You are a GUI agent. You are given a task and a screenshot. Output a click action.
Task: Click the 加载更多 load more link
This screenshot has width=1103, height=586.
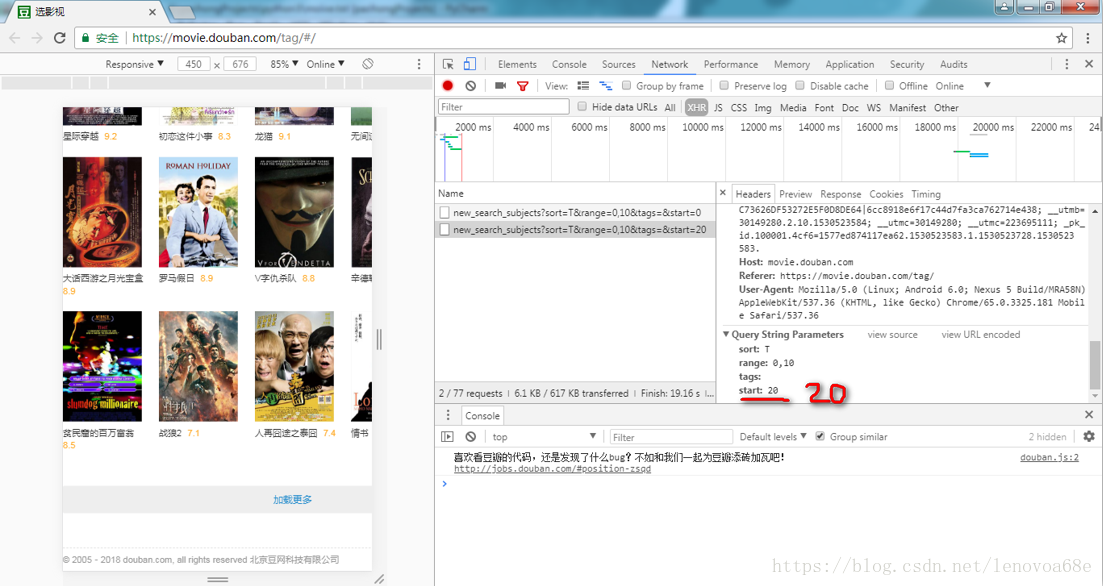point(293,499)
